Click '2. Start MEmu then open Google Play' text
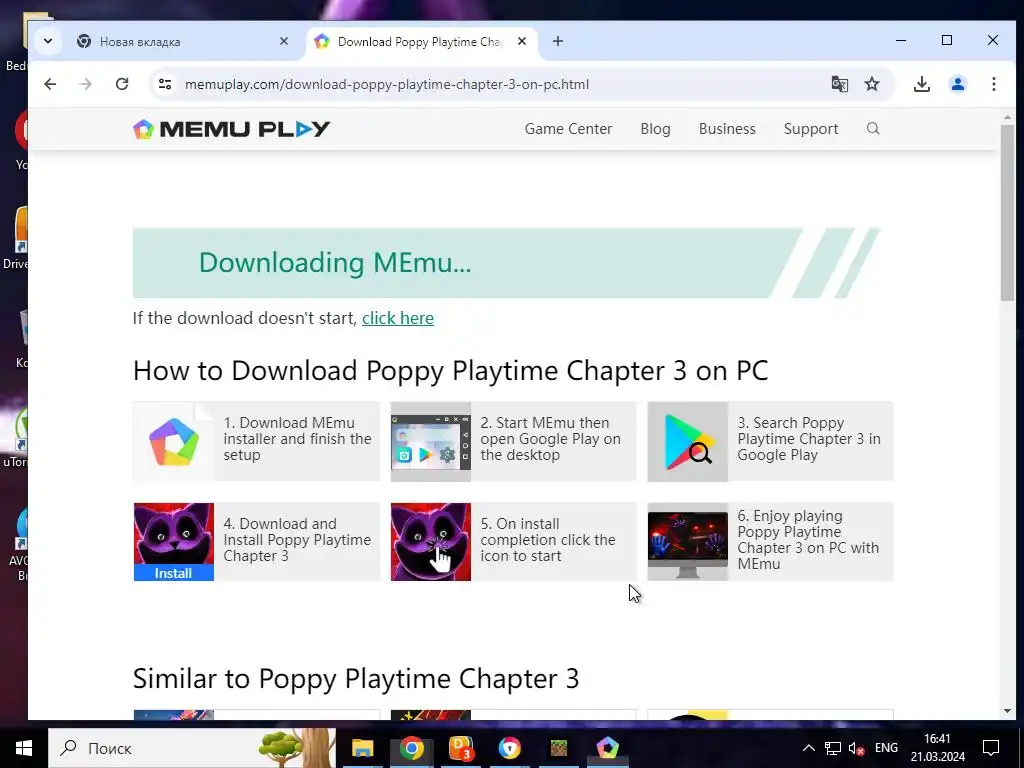 pyautogui.click(x=551, y=439)
